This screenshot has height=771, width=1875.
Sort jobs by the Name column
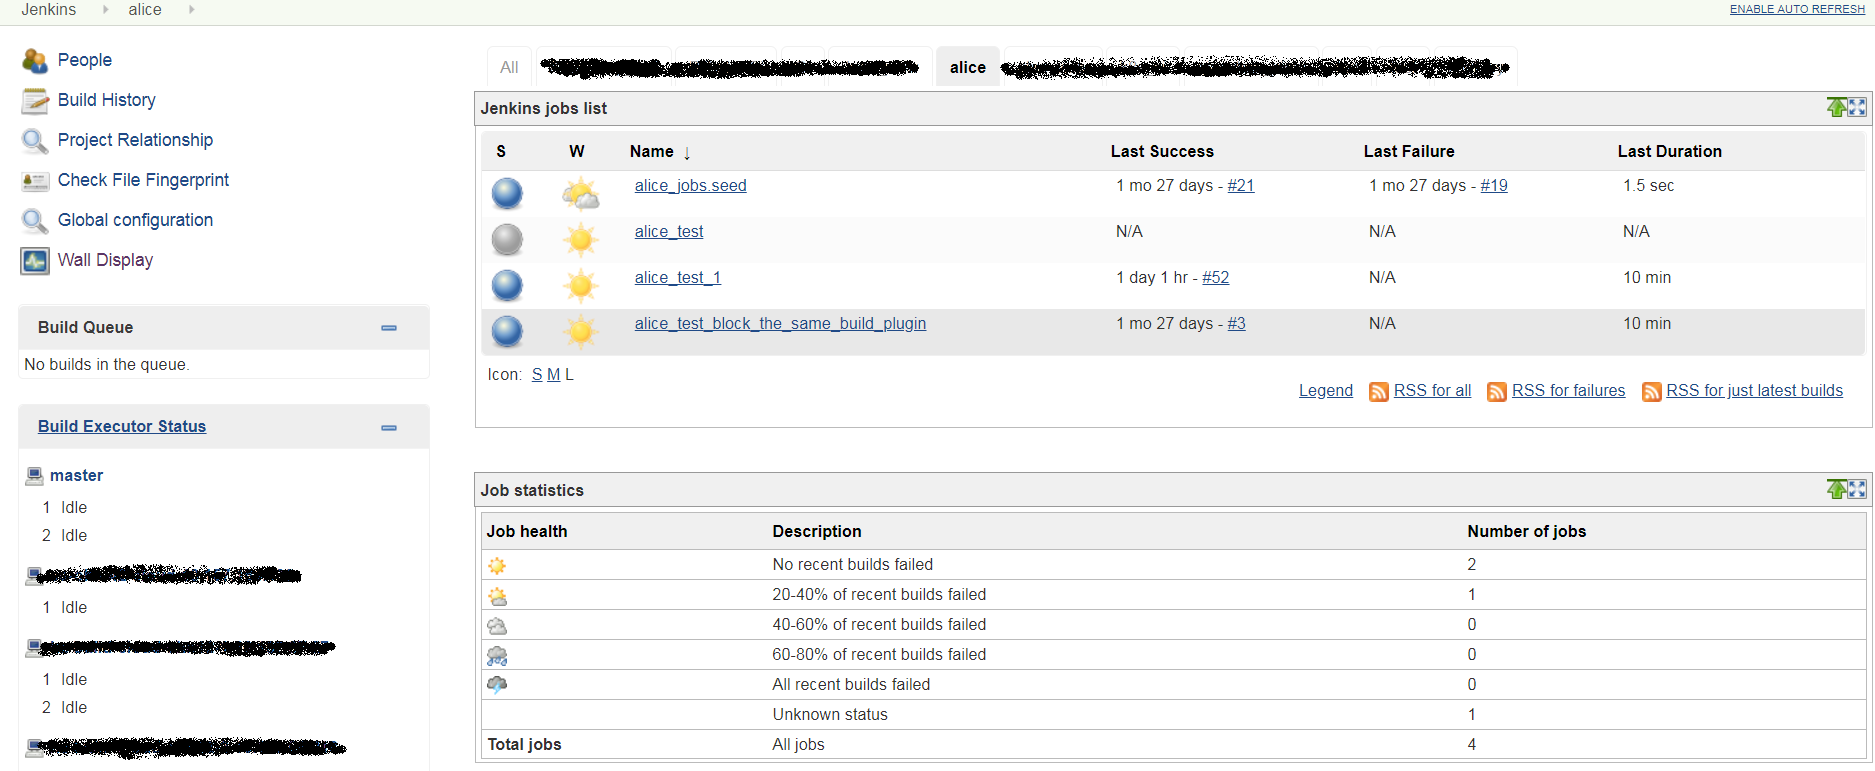point(660,152)
